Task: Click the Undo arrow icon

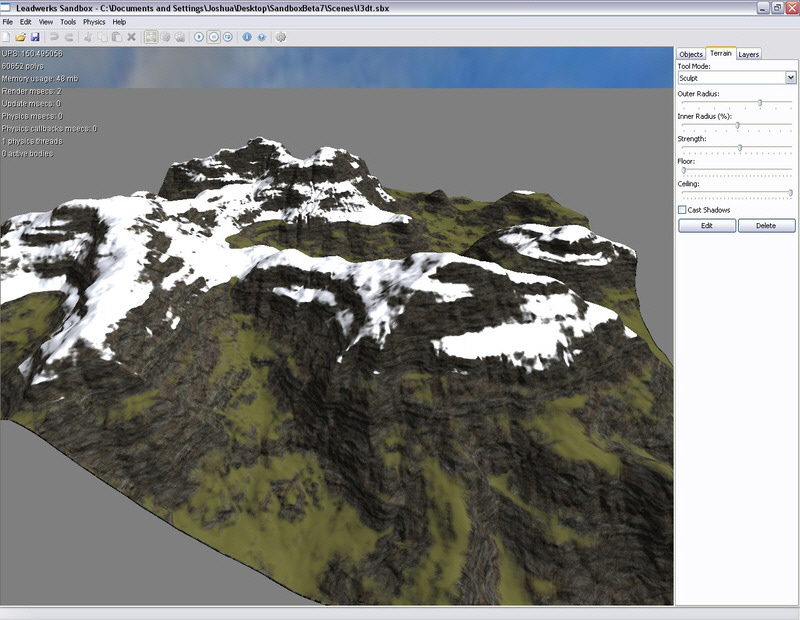Action: [55, 37]
